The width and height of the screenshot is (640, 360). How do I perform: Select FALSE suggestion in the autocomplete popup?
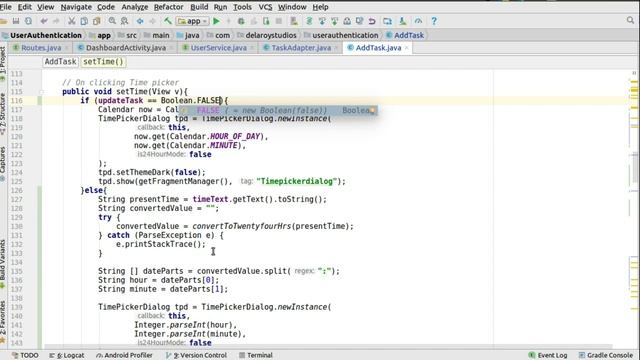pos(278,110)
